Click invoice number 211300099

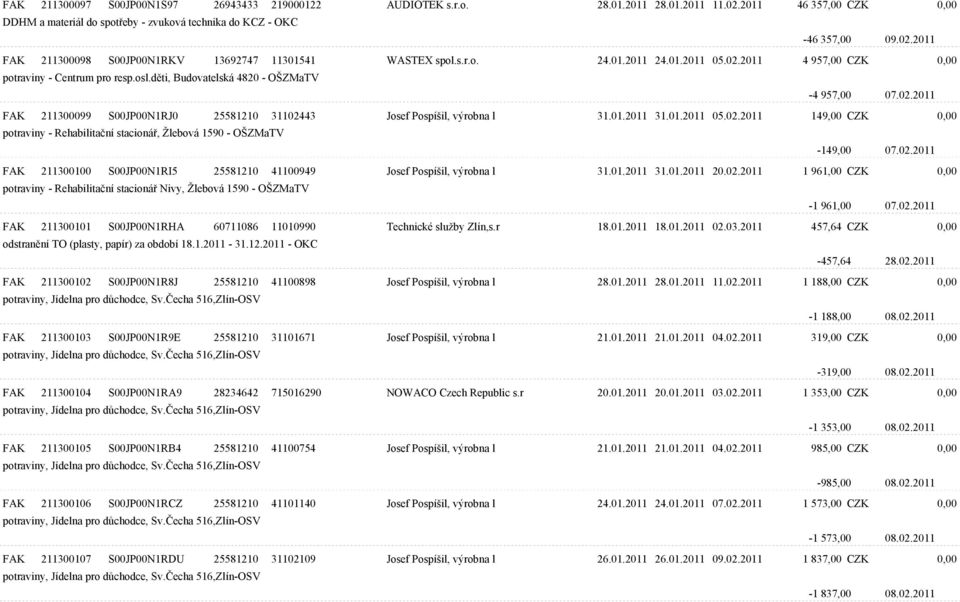coord(66,116)
